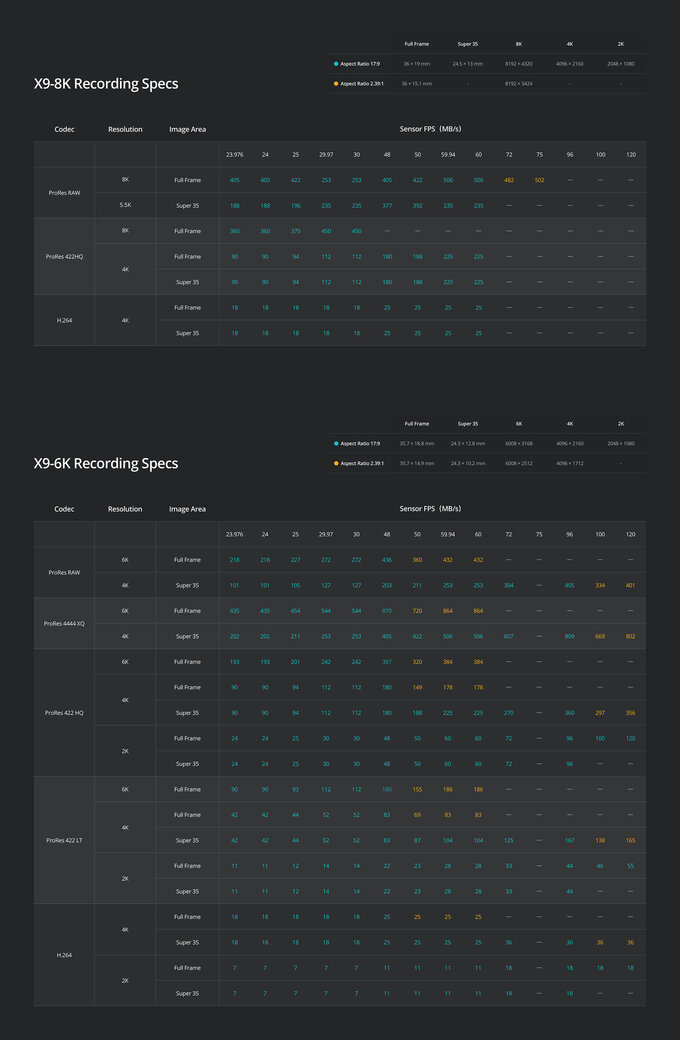This screenshot has height=1040, width=680.
Task: Click the teal dot beside X9-6K Aspect Ratio 17:9
Action: [336, 443]
